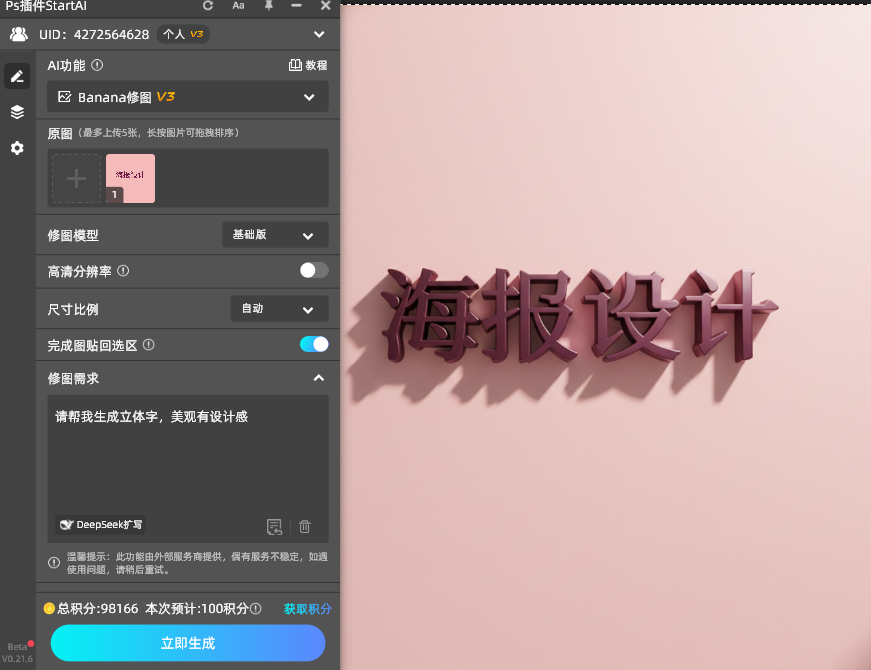
Task: Click the info icon next to AI功能
Action: pos(97,65)
